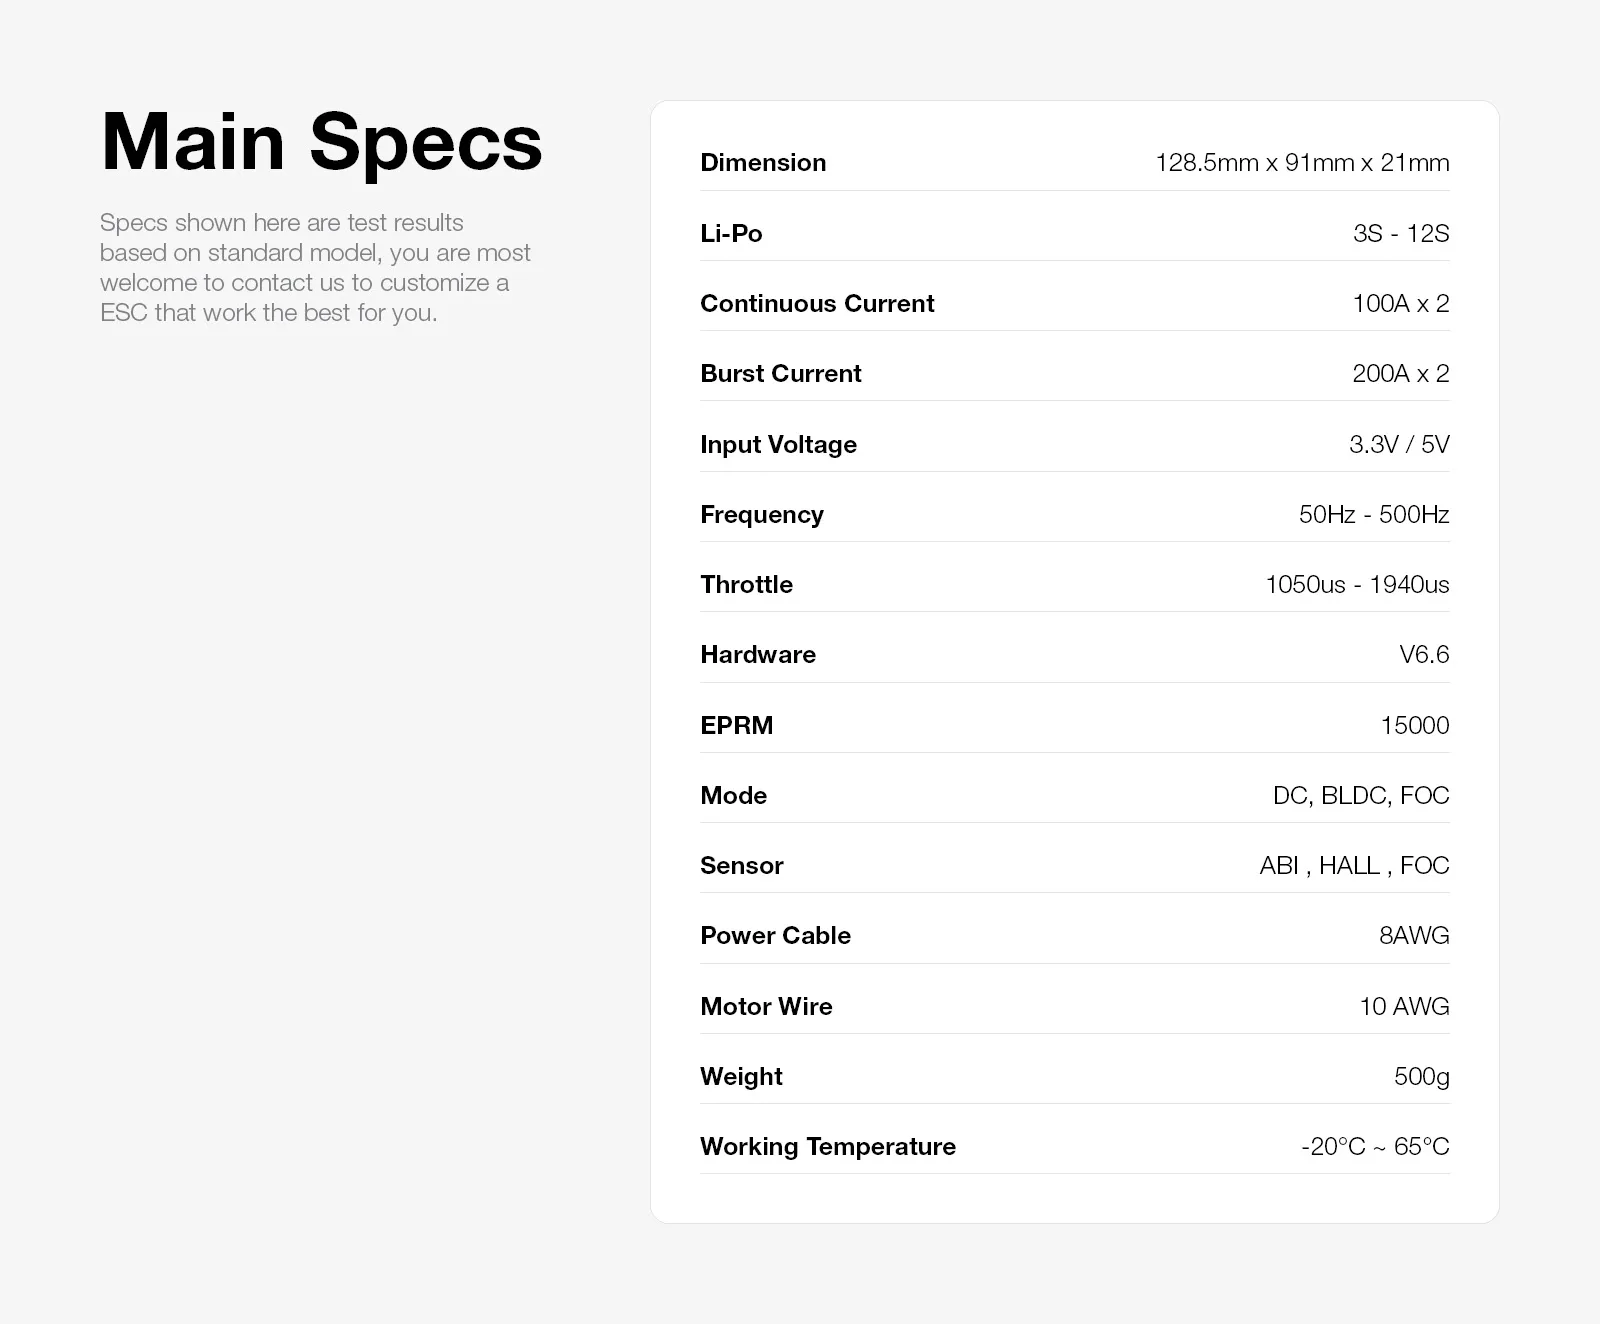Click the 8AWG power cable value
The width and height of the screenshot is (1600, 1324).
click(x=1414, y=935)
